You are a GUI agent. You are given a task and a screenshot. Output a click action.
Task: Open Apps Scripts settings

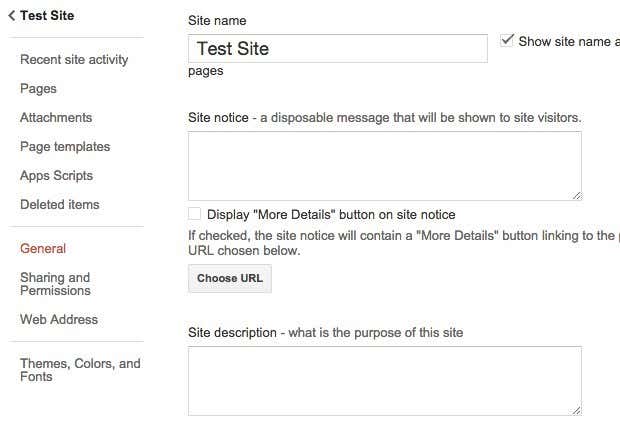point(57,176)
